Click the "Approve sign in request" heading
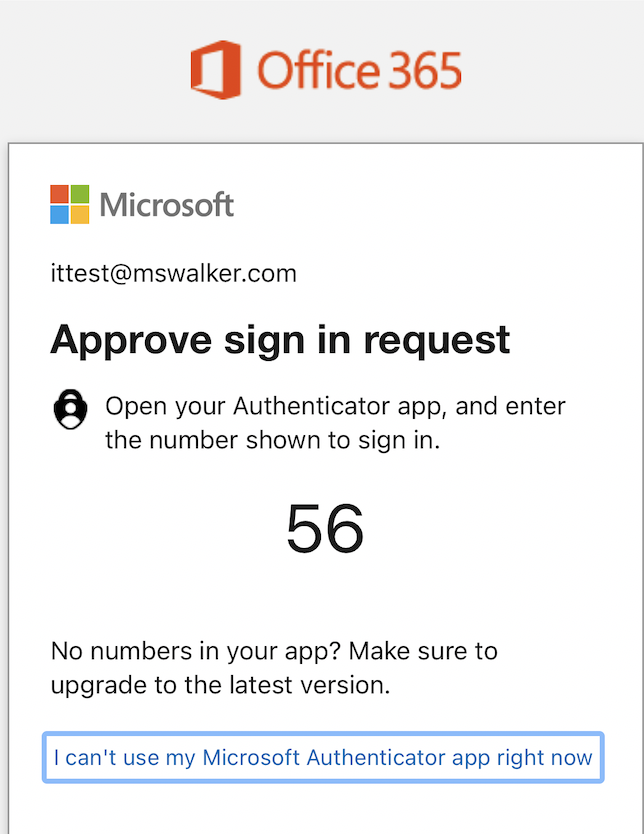The image size is (644, 834). coord(280,340)
